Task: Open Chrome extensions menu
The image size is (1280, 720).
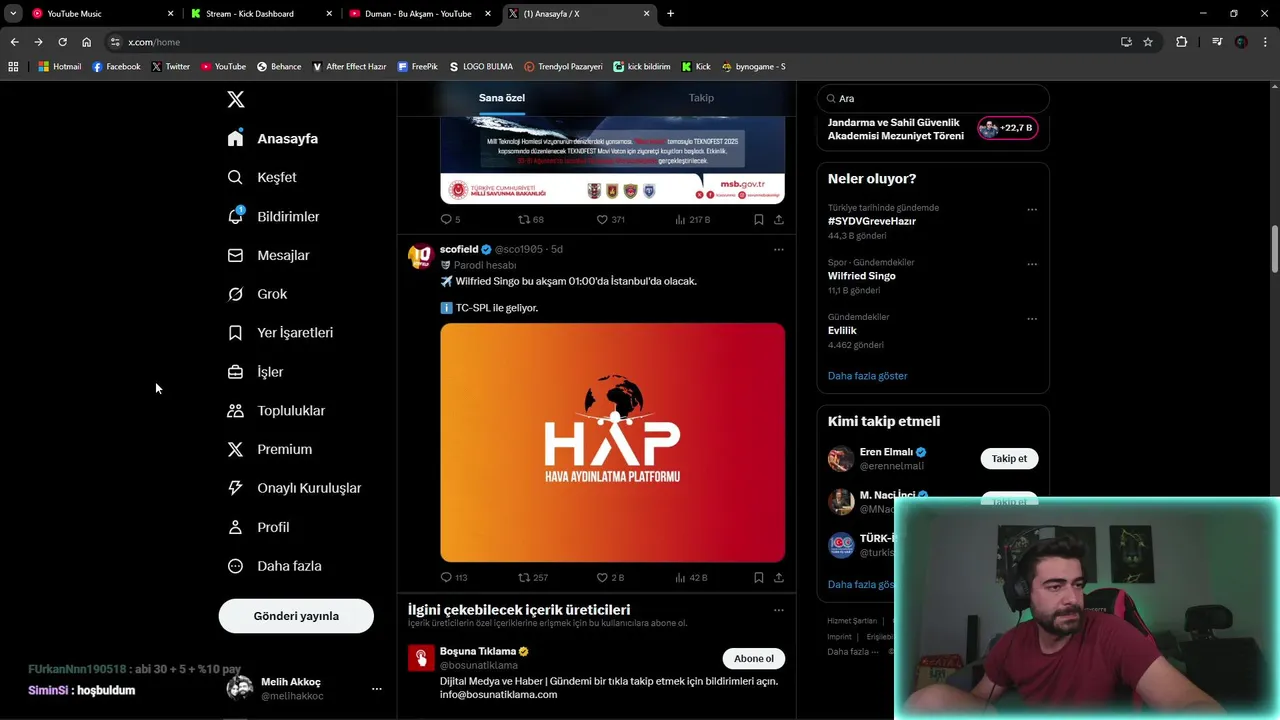Action: point(1181,42)
